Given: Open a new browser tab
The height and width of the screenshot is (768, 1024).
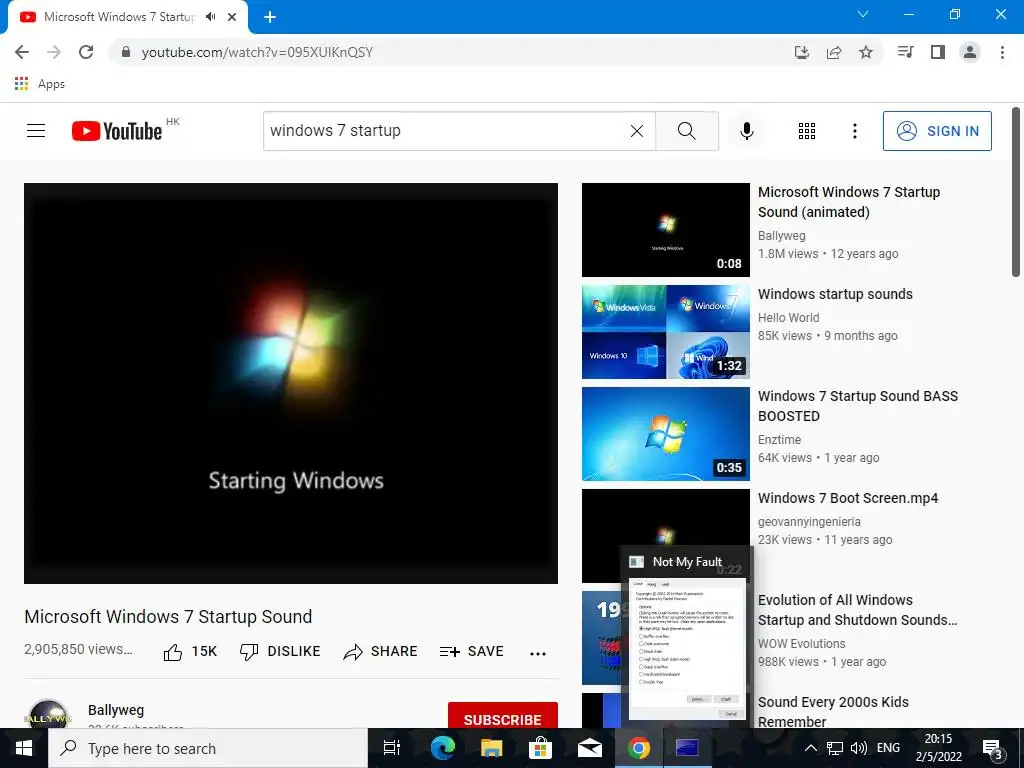Looking at the screenshot, I should (x=270, y=17).
